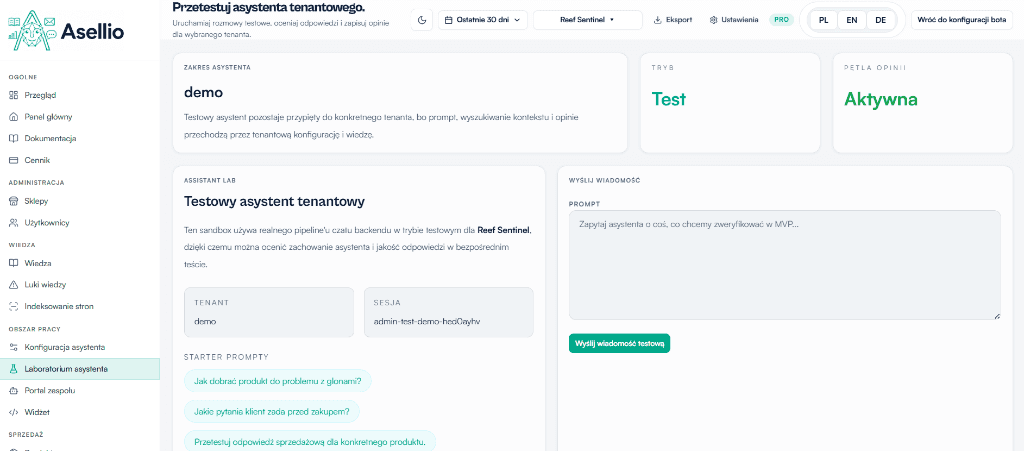Switch language to EN
This screenshot has height=451, width=1024.
pos(852,20)
